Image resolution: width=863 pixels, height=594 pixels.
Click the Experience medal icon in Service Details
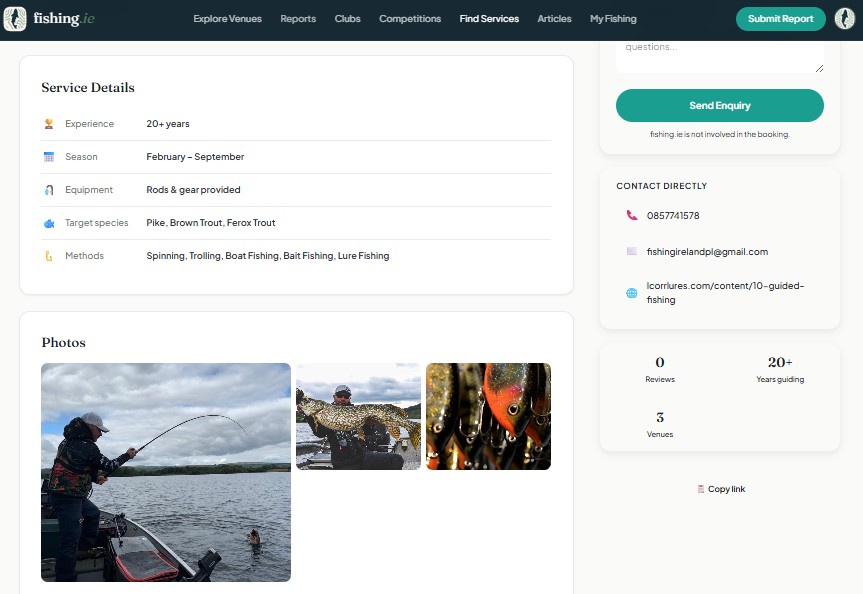click(x=49, y=123)
